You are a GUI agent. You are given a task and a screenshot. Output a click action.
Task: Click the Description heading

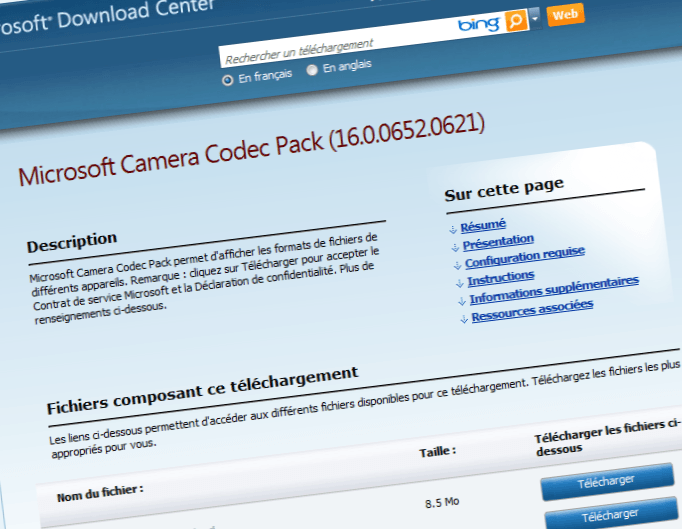point(72,242)
